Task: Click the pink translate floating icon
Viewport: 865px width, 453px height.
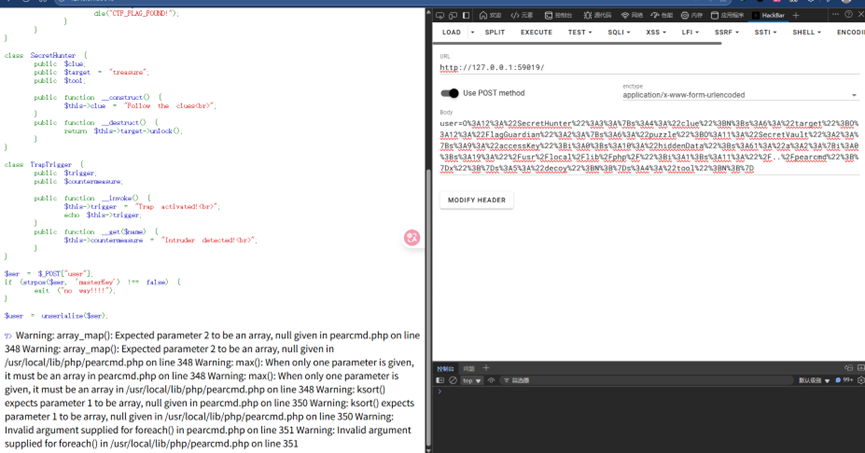Action: (x=412, y=238)
